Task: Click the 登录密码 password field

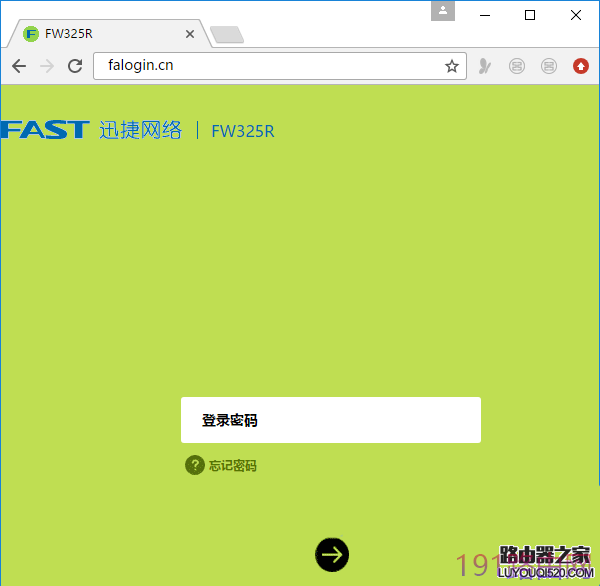Action: pyautogui.click(x=331, y=420)
